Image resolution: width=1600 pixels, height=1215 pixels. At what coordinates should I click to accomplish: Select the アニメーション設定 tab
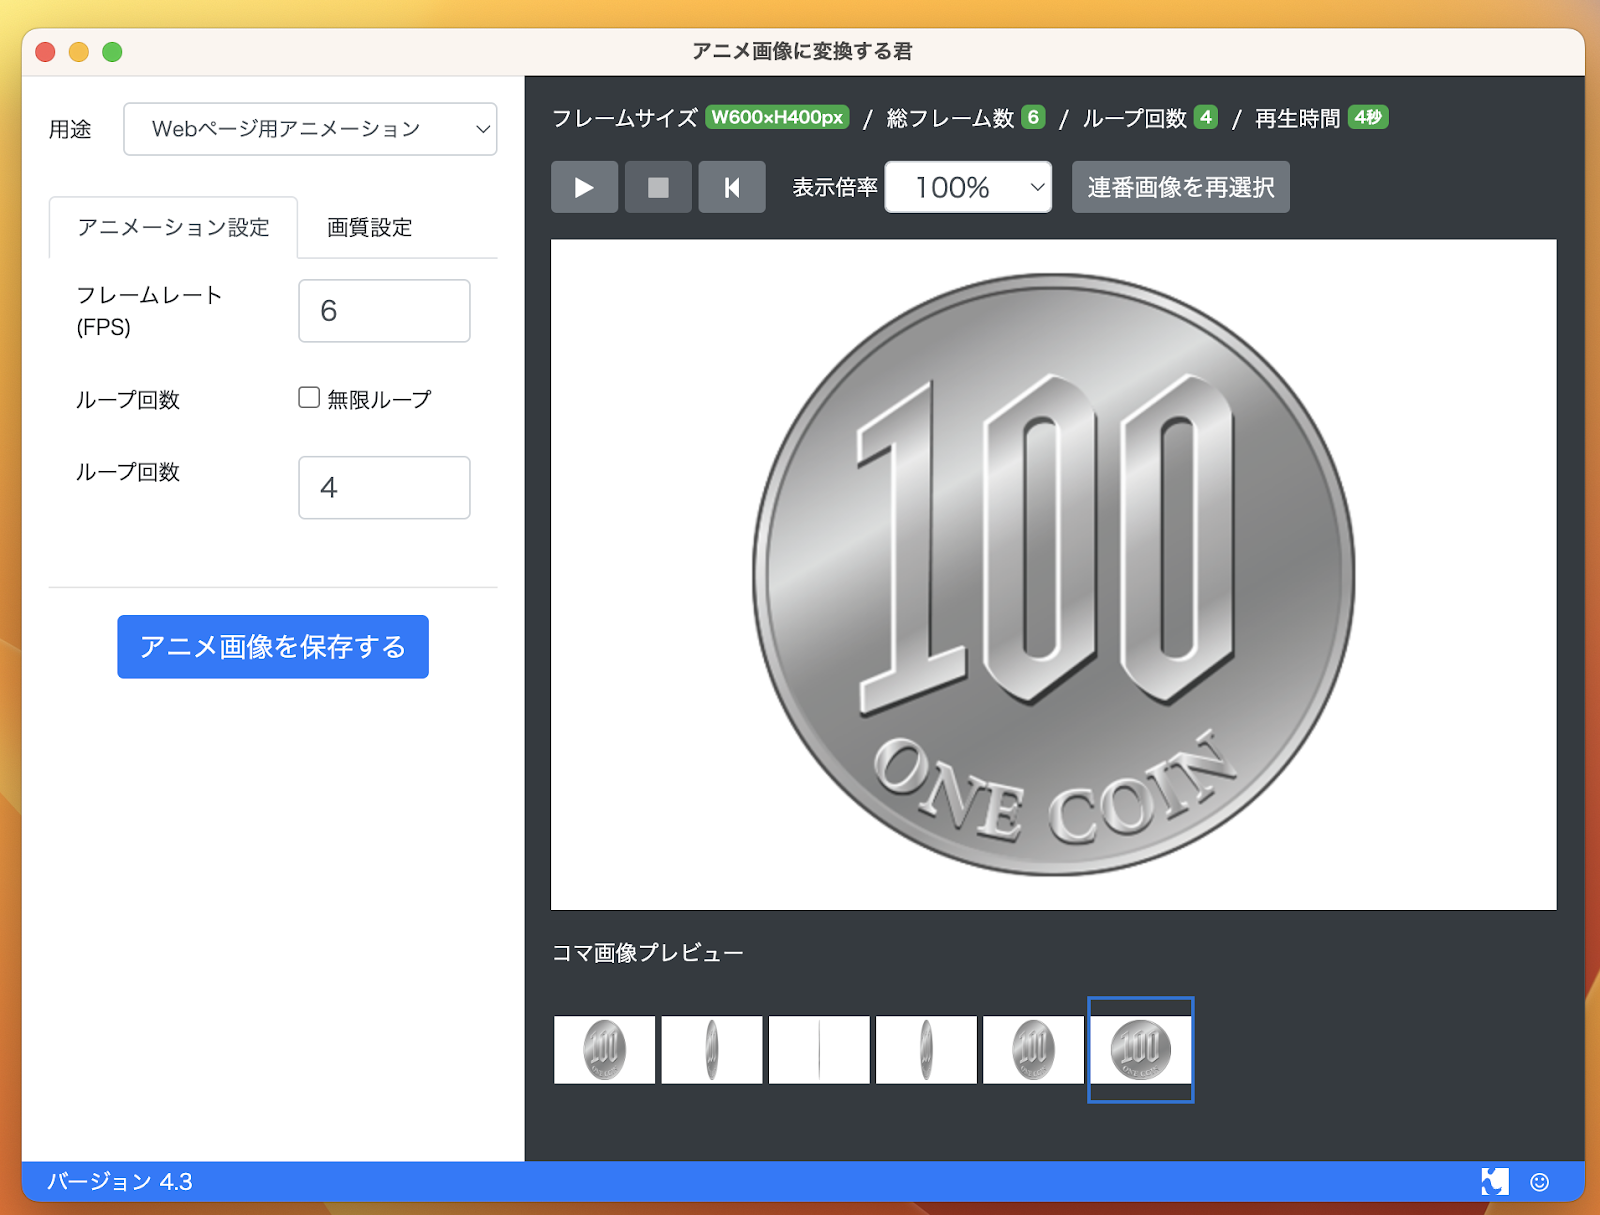(173, 228)
